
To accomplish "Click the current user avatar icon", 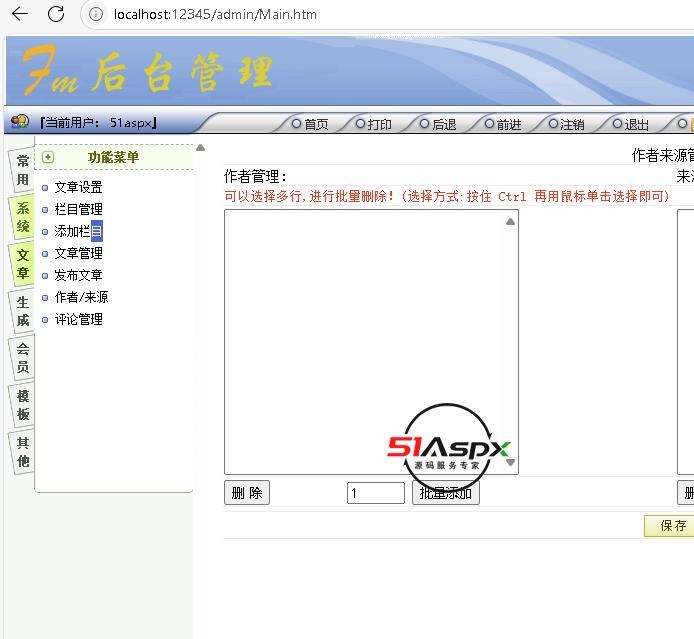I will tap(20, 121).
